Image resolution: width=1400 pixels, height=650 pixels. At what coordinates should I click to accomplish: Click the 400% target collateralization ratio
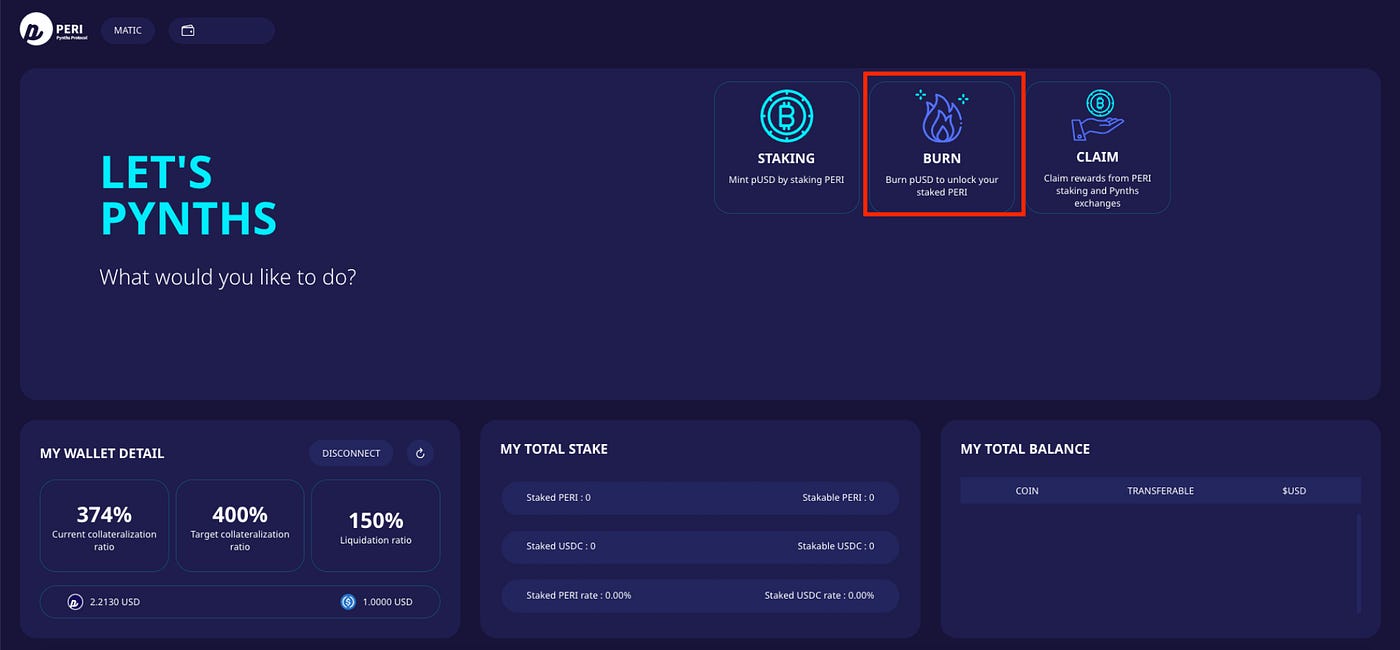tap(240, 526)
